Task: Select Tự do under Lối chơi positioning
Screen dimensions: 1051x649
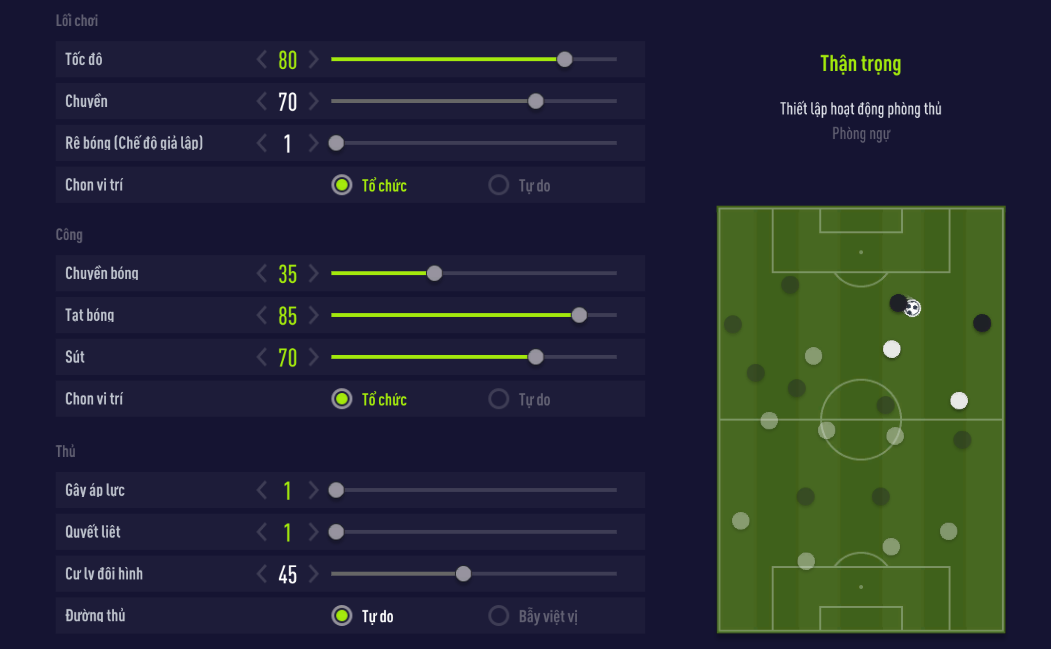Action: tap(499, 185)
